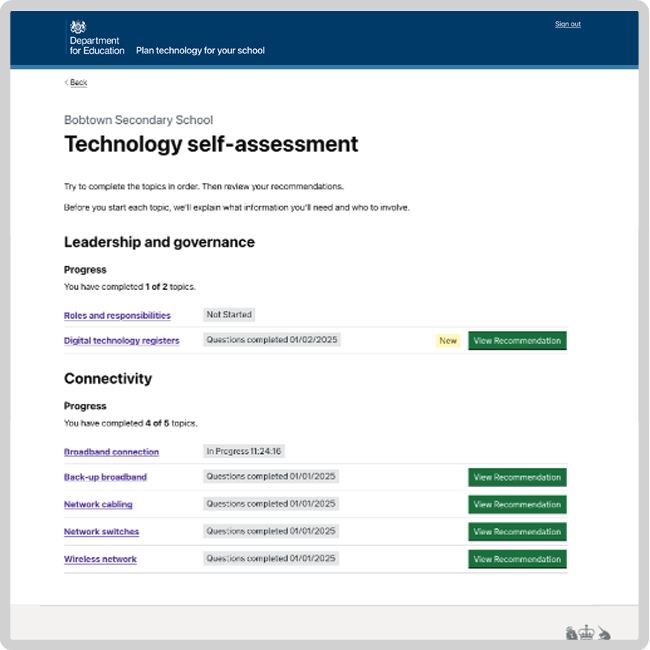Open the Back-up broadband topic
650x650 pixels.
click(105, 477)
